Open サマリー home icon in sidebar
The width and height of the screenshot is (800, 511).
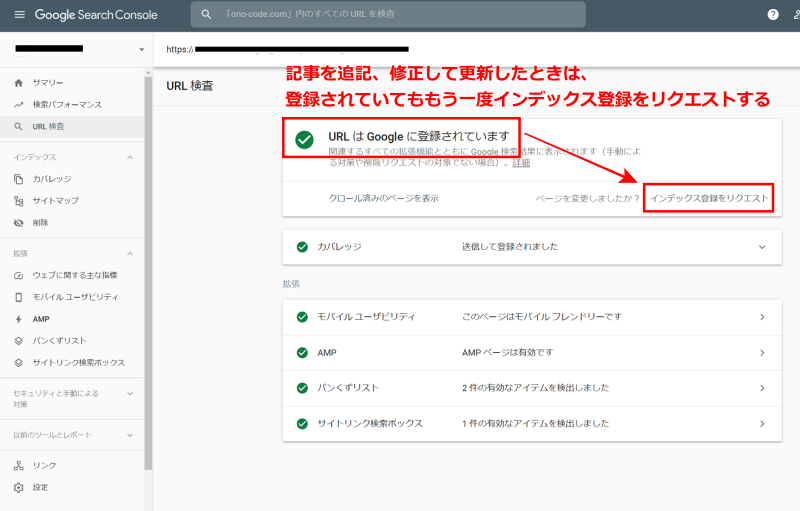point(19,82)
